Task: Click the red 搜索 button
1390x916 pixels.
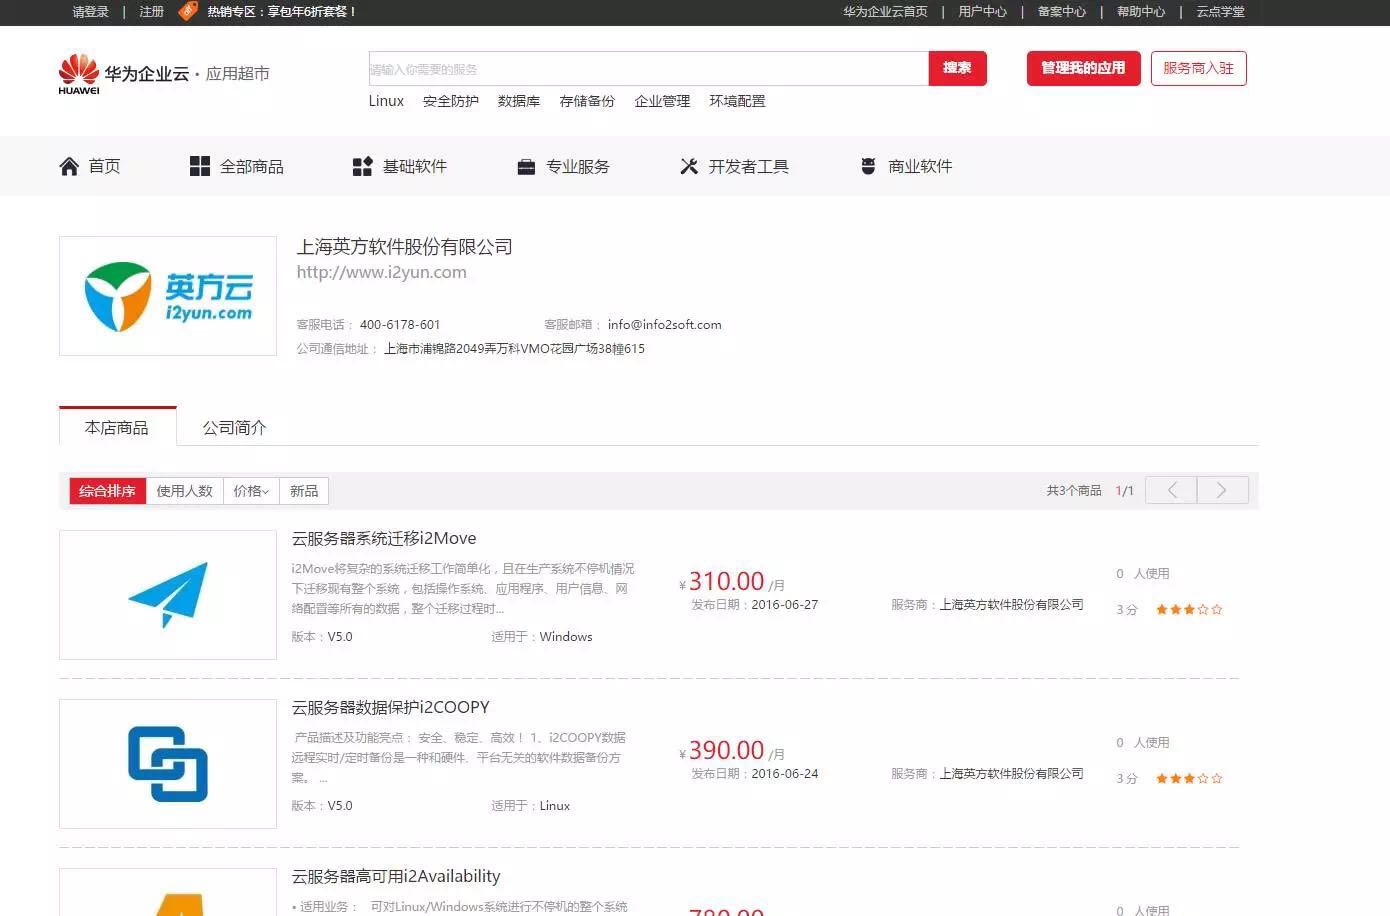Action: pos(957,68)
